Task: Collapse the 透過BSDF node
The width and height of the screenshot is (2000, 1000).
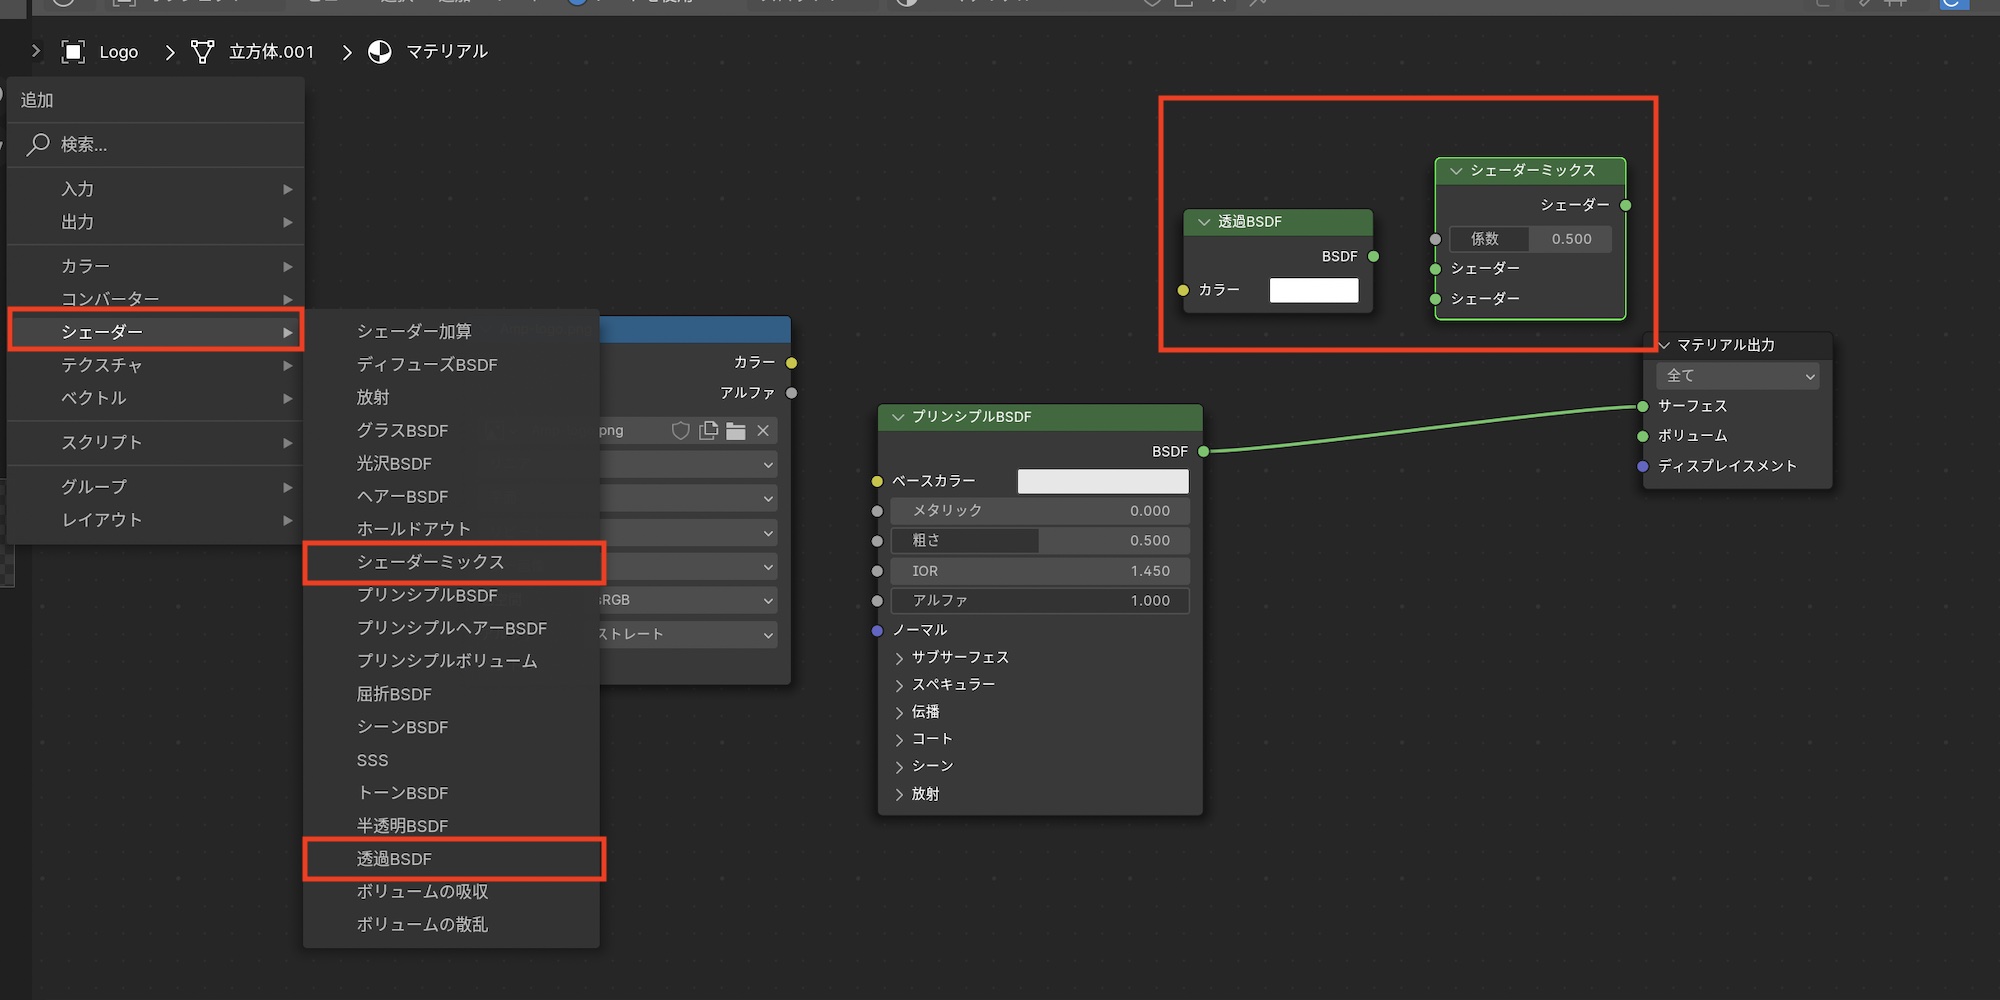Action: tap(1204, 222)
